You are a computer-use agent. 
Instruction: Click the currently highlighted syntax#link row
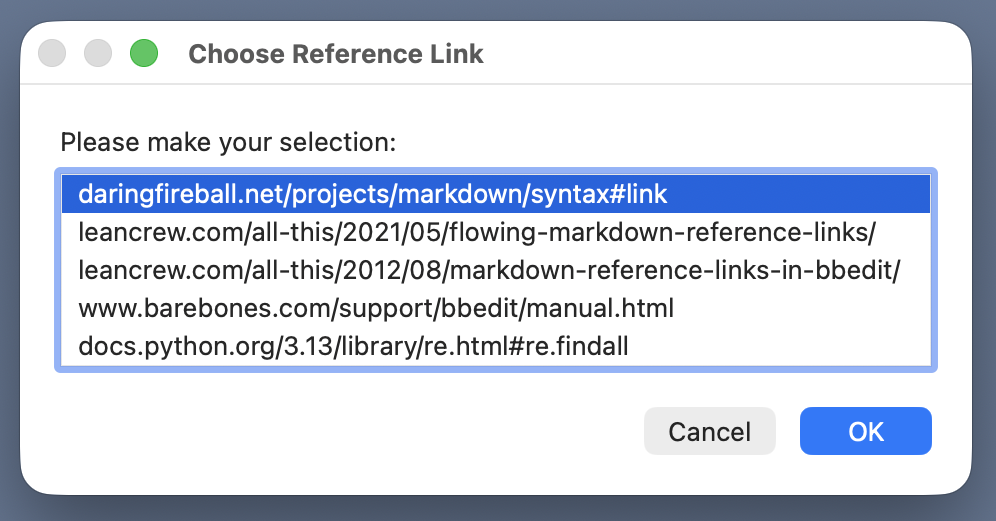point(373,194)
